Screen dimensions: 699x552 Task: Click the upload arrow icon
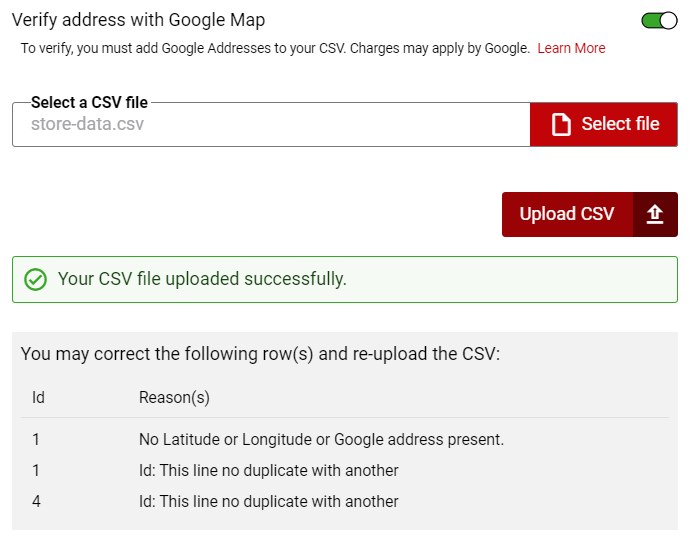(x=655, y=214)
